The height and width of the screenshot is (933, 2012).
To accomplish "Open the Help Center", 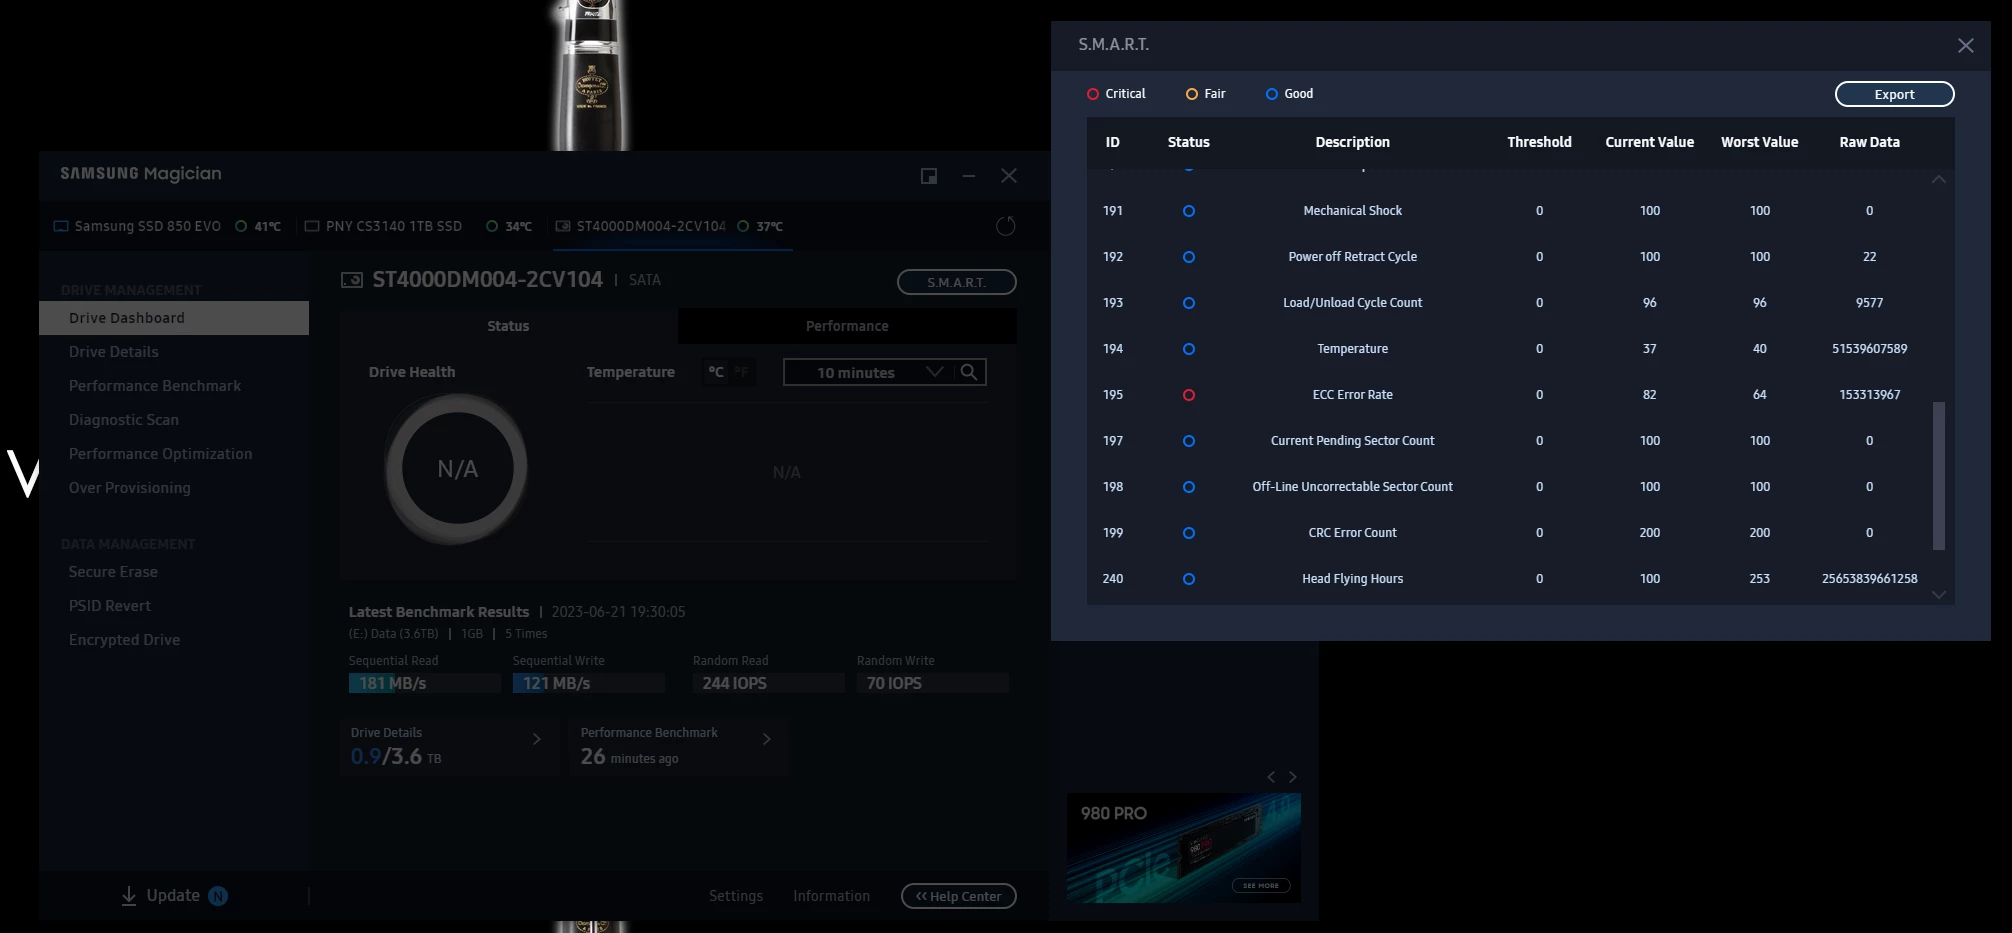I will tap(958, 896).
